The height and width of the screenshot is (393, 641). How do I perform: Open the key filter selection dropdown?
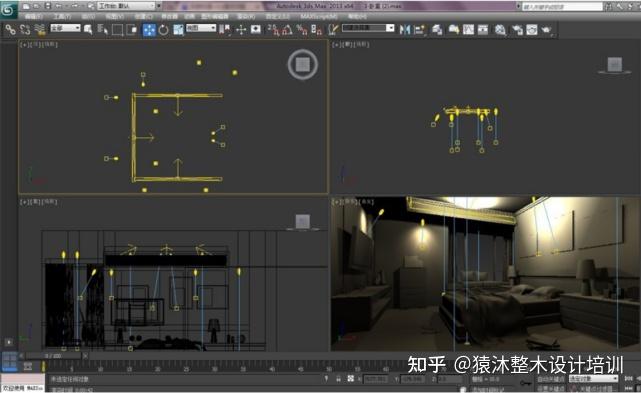[x=593, y=379]
